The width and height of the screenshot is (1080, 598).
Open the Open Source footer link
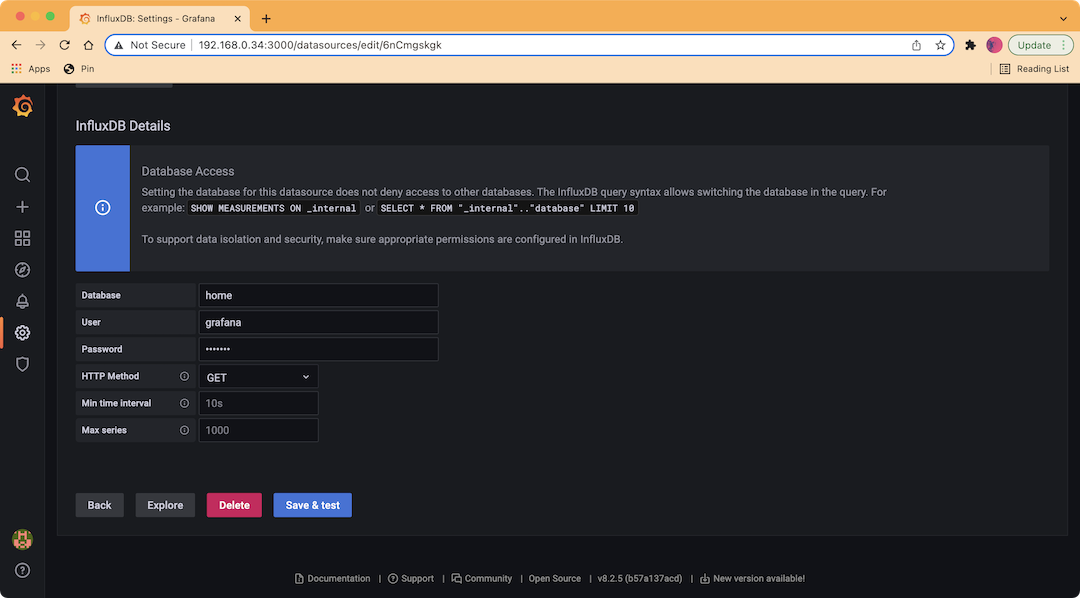point(554,579)
